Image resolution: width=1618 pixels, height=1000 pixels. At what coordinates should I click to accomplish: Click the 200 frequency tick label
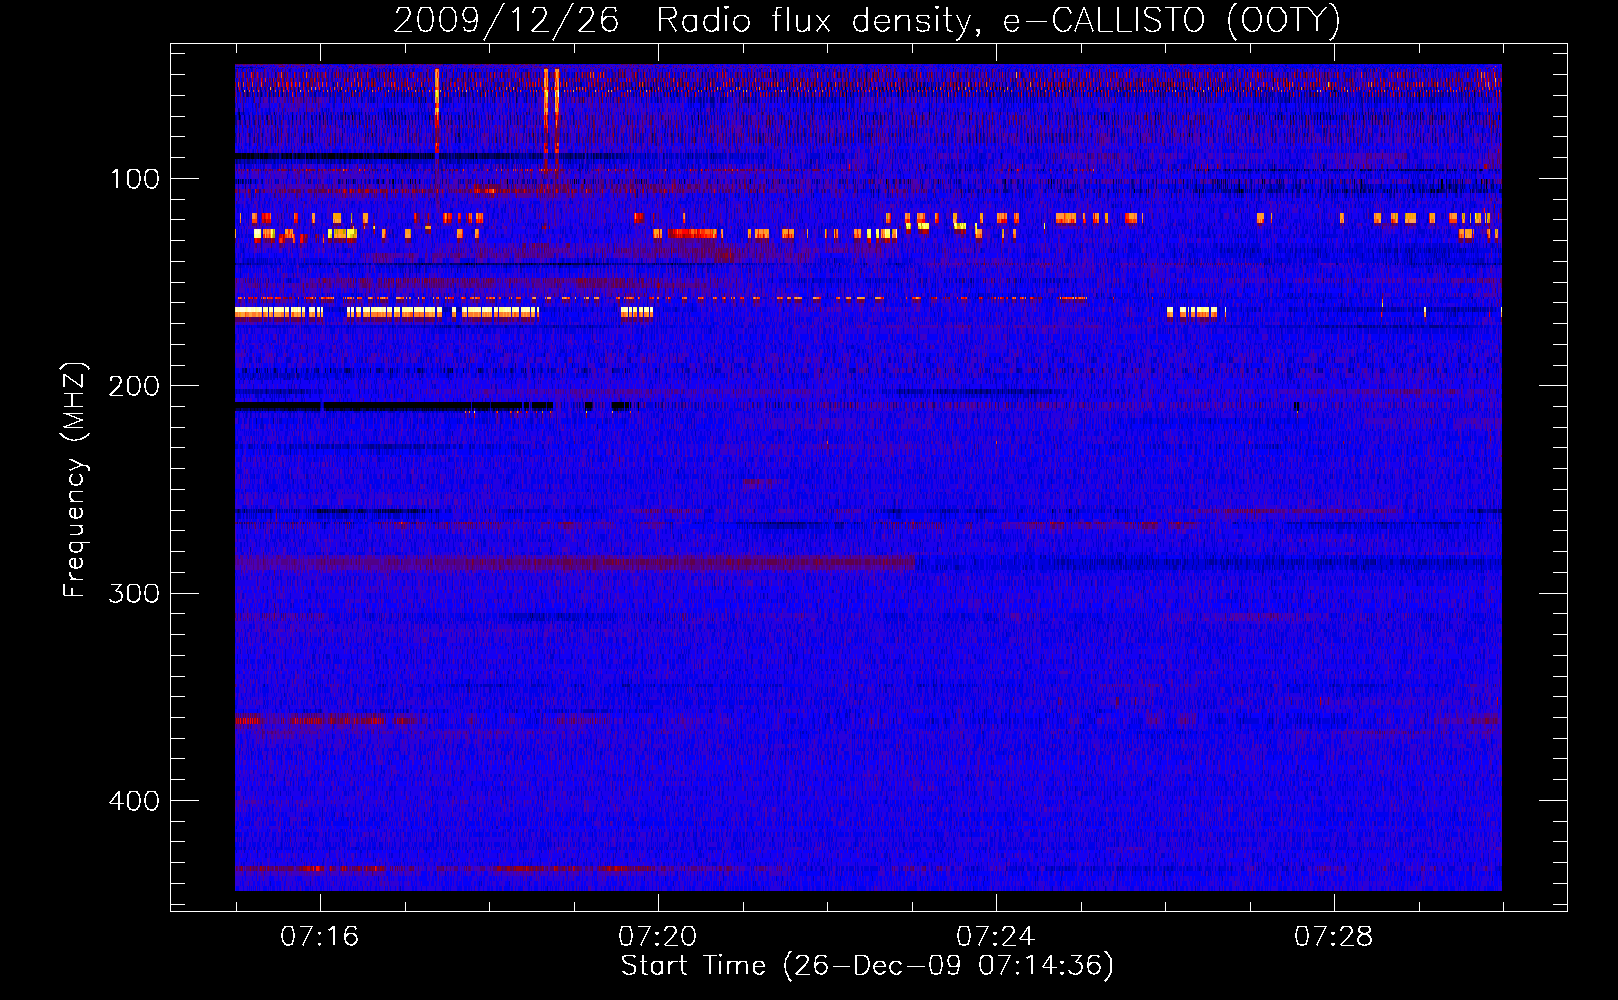(135, 386)
